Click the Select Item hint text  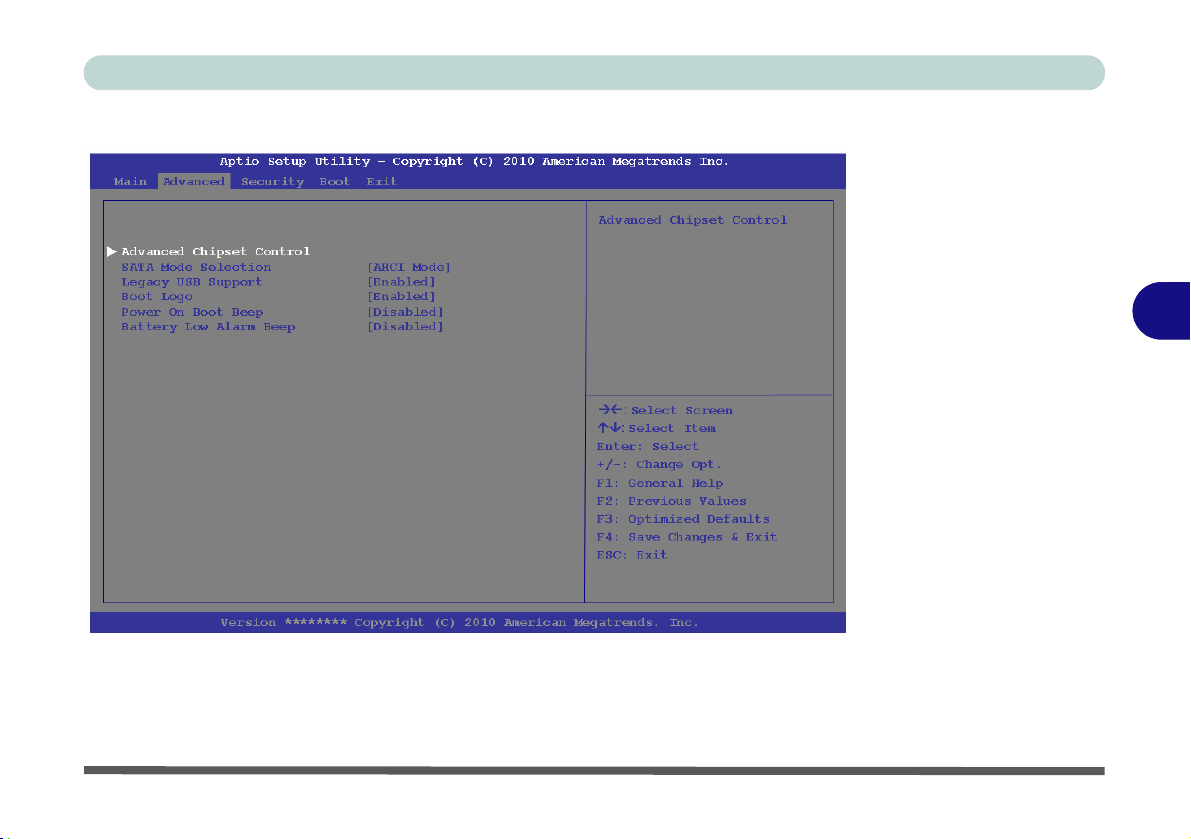[671, 428]
